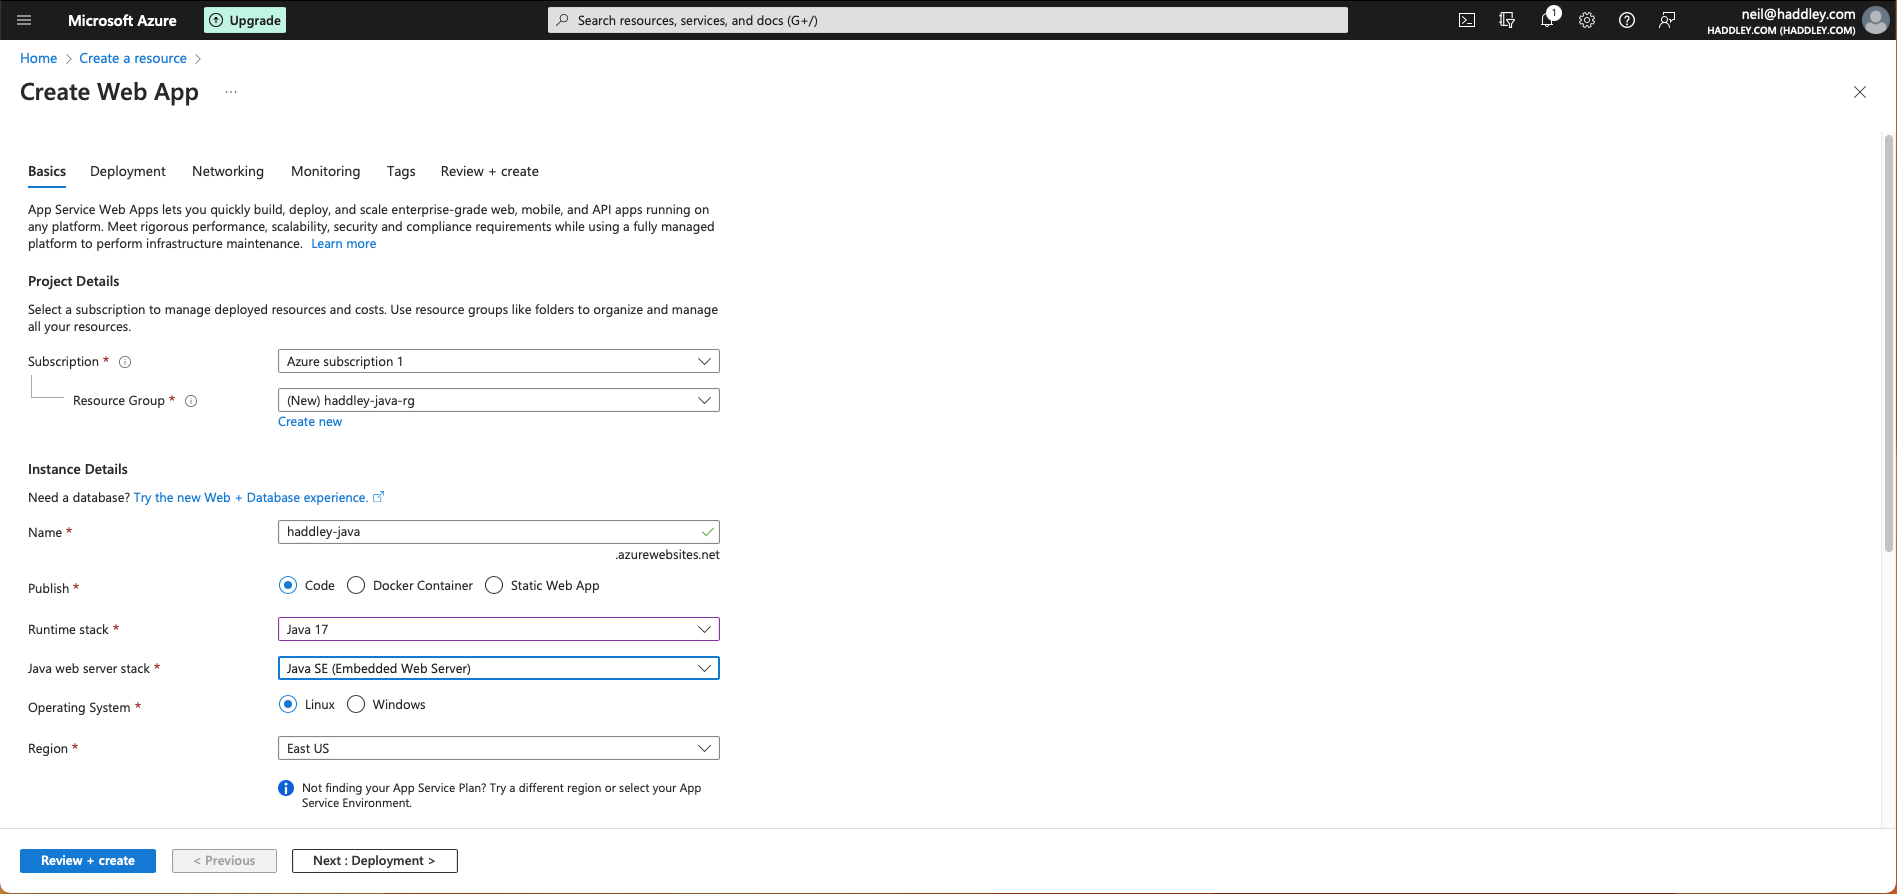1897x894 pixels.
Task: Click the search magnifier icon
Action: [x=563, y=20]
